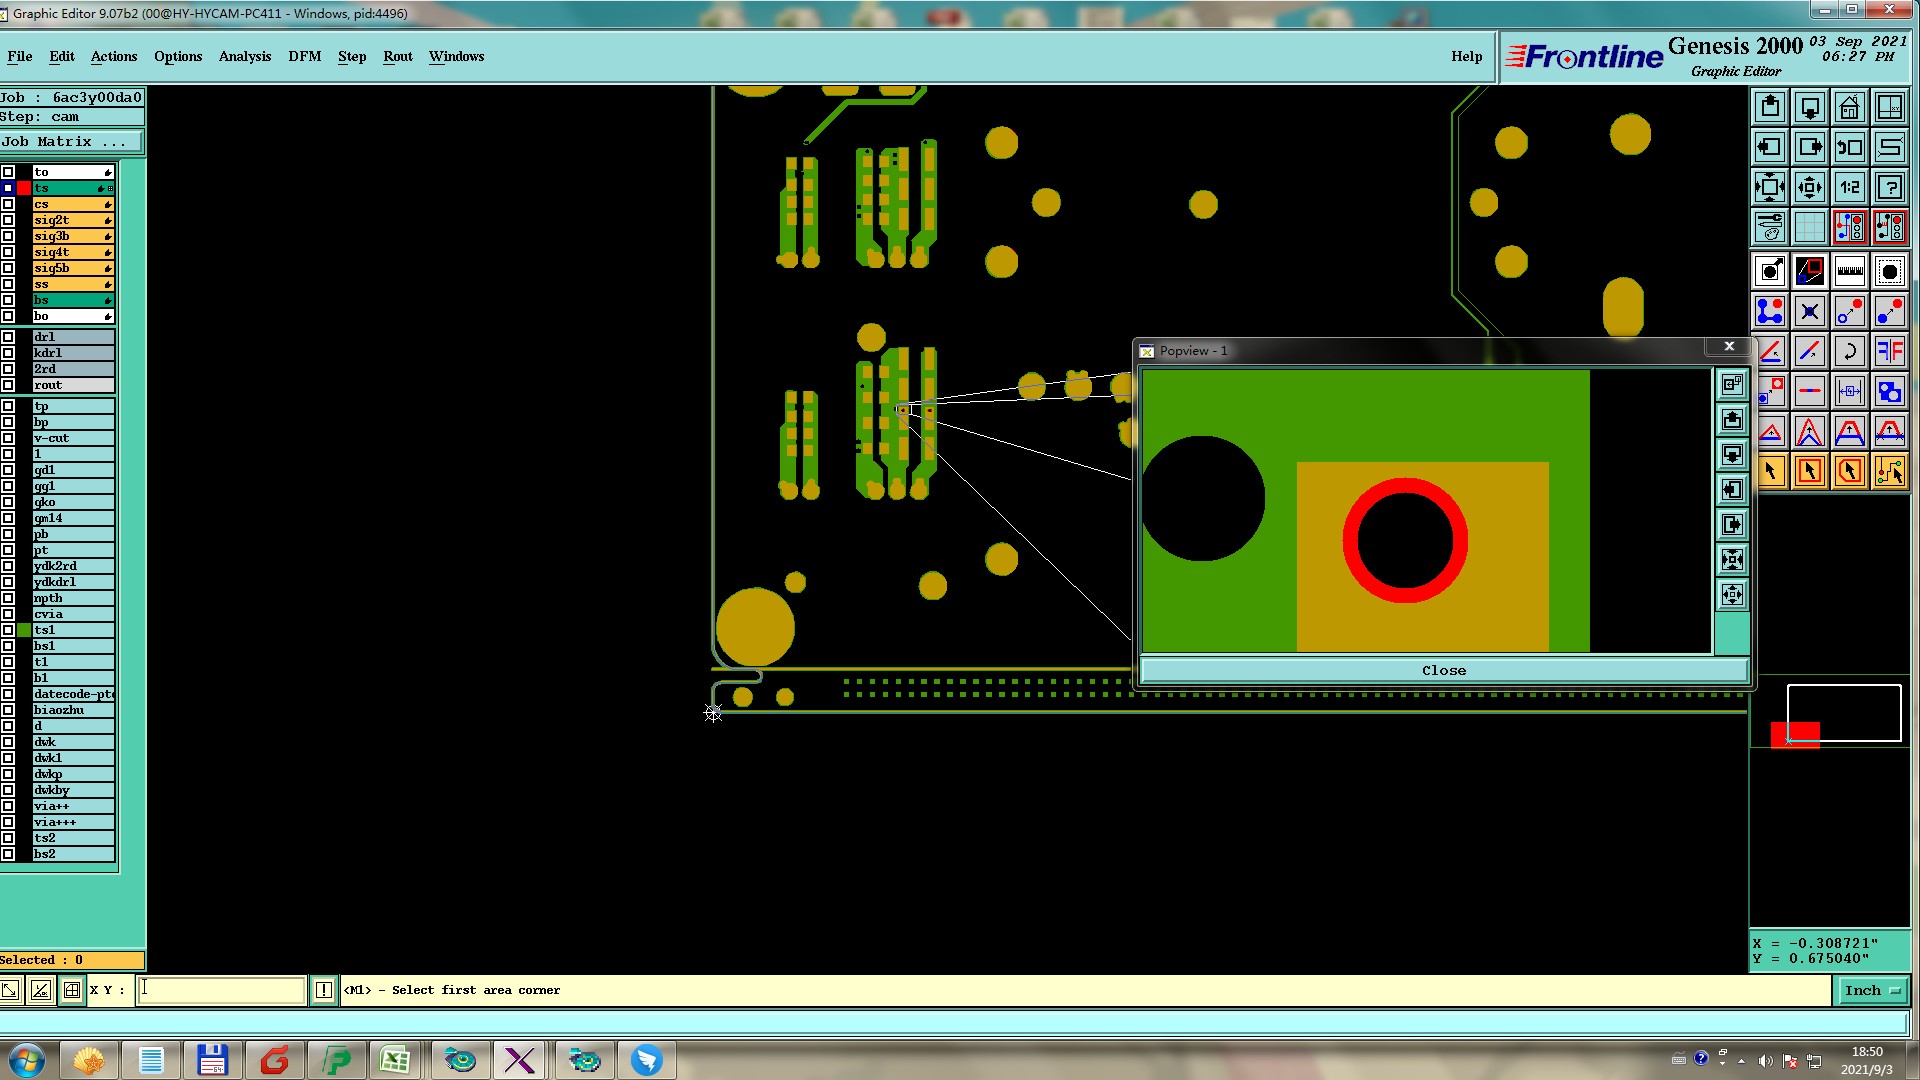Image resolution: width=1920 pixels, height=1080 pixels.
Task: Open the Inch units dropdown
Action: (x=1871, y=990)
